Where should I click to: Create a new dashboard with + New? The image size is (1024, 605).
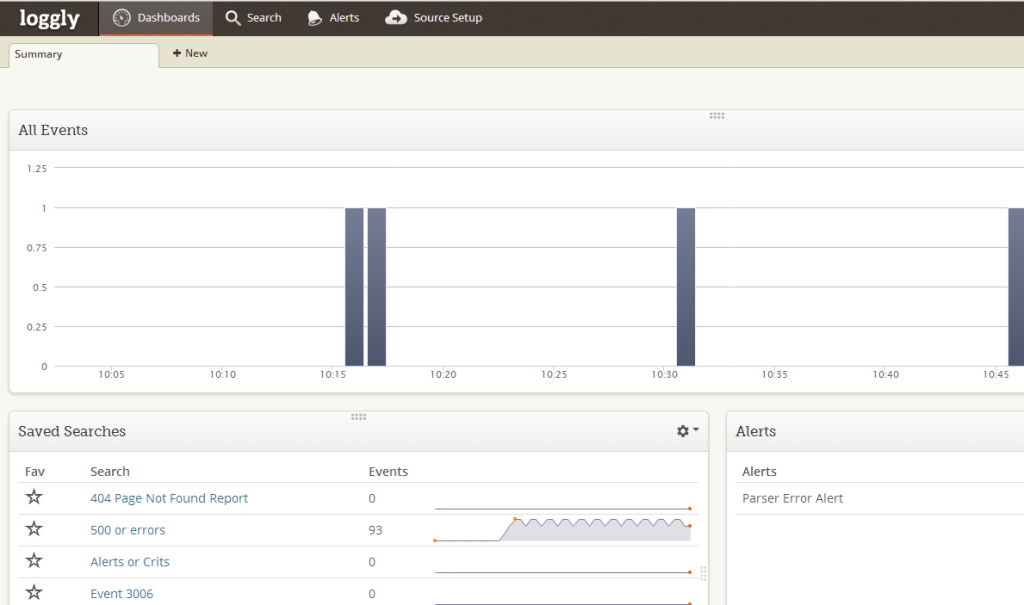pos(190,53)
